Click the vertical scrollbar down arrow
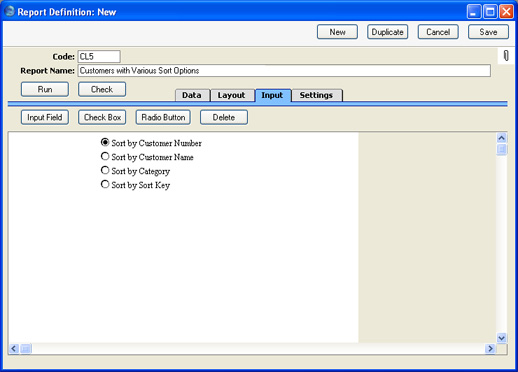Viewport: 518px width, 372px height. coord(502,338)
